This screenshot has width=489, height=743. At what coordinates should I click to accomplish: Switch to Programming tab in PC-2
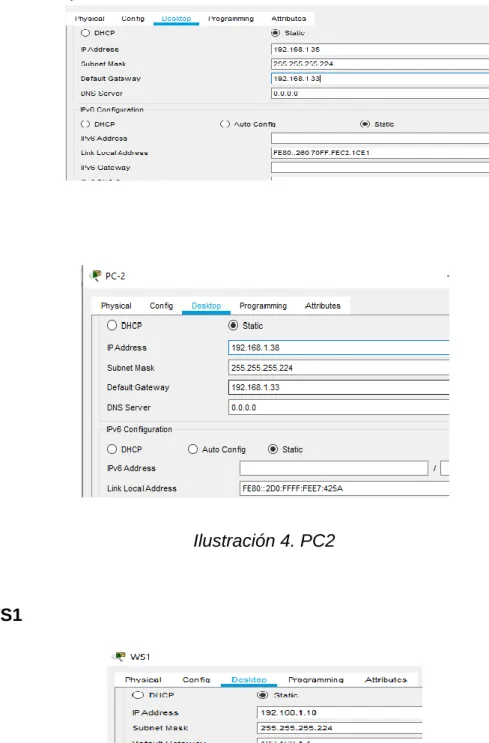click(x=263, y=306)
